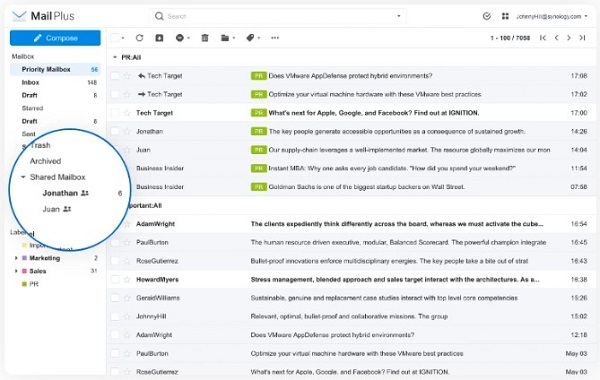Star the JohnnyHill email

coord(127,316)
